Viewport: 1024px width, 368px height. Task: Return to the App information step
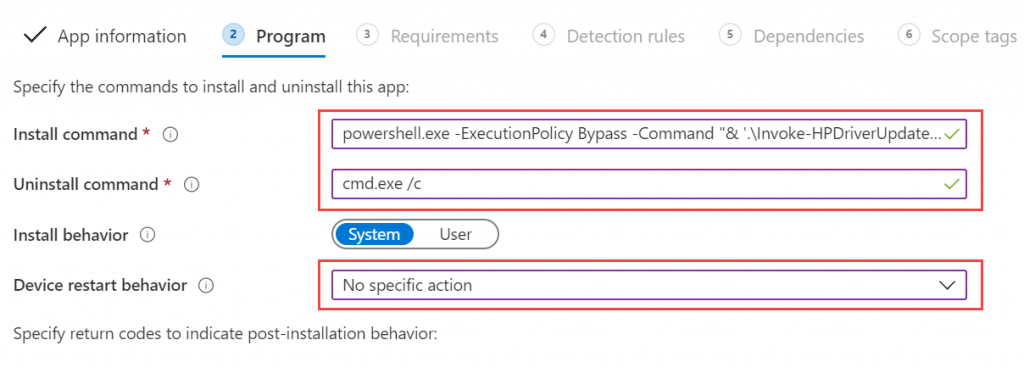121,36
